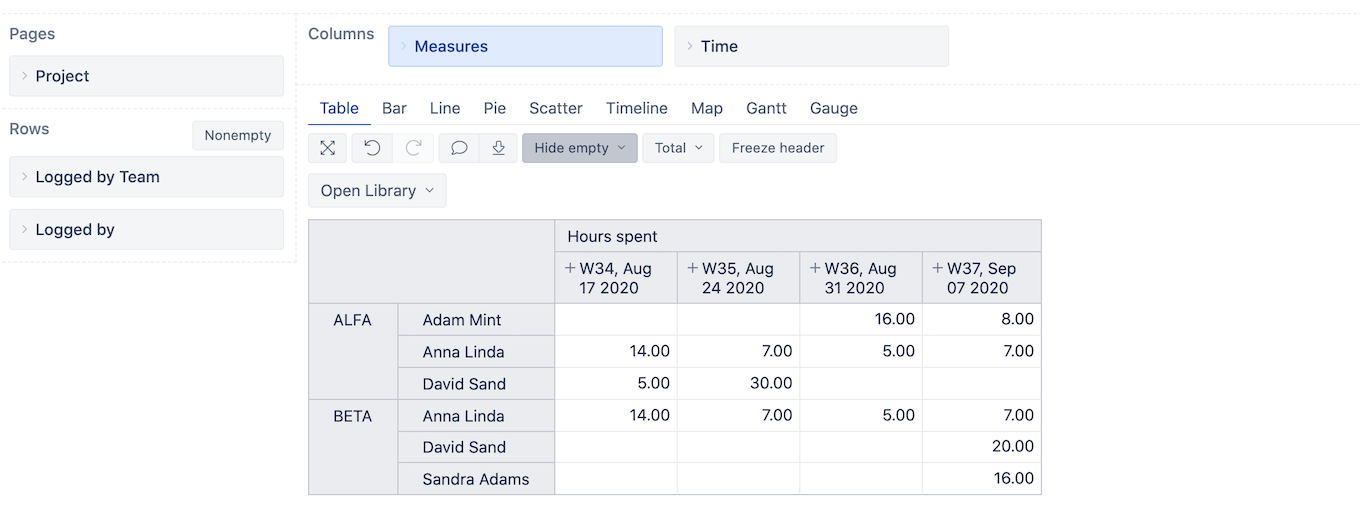Screen dimensions: 1360x522
Task: Toggle the Hide empty button
Action: (x=580, y=148)
